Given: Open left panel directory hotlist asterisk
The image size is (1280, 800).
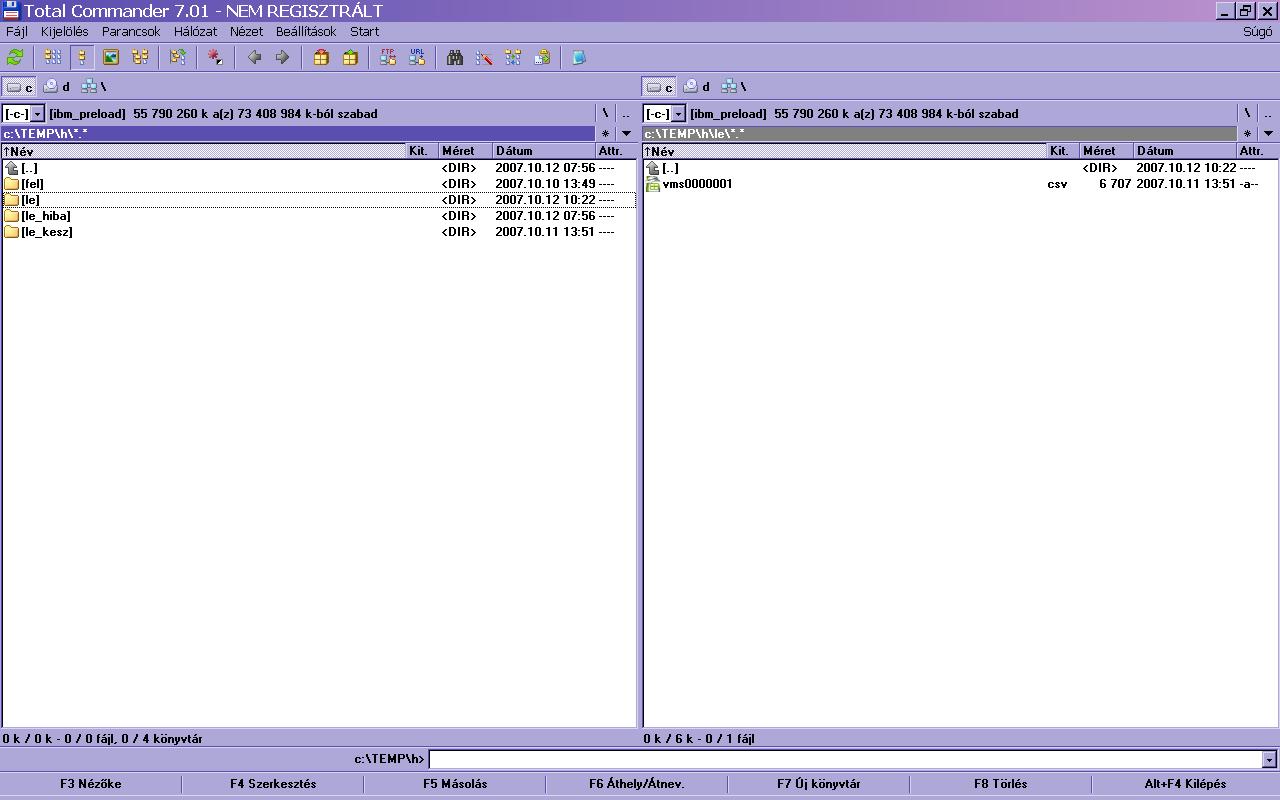Looking at the screenshot, I should click(x=605, y=133).
